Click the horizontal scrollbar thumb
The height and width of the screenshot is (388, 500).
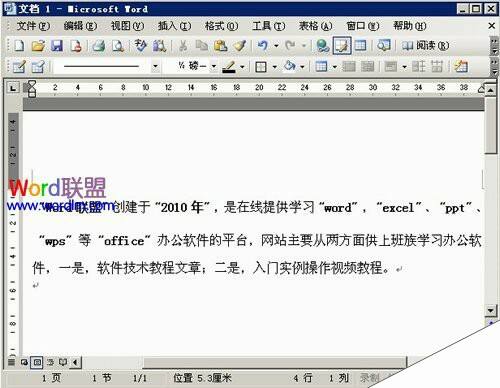pos(275,362)
